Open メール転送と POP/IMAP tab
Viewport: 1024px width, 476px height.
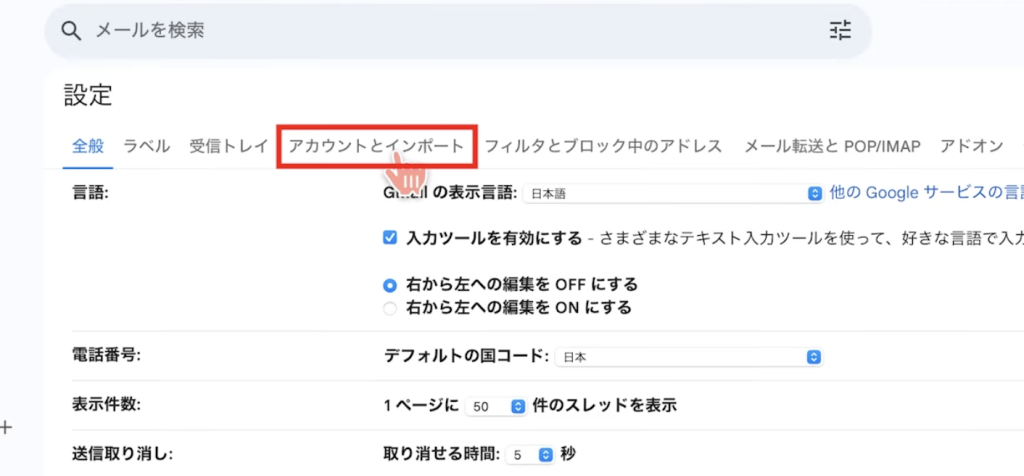(831, 146)
